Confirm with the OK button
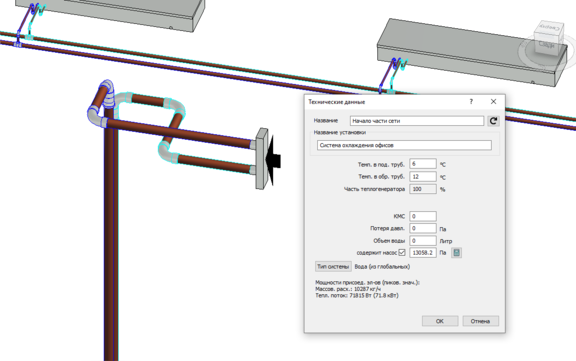 pyautogui.click(x=440, y=321)
